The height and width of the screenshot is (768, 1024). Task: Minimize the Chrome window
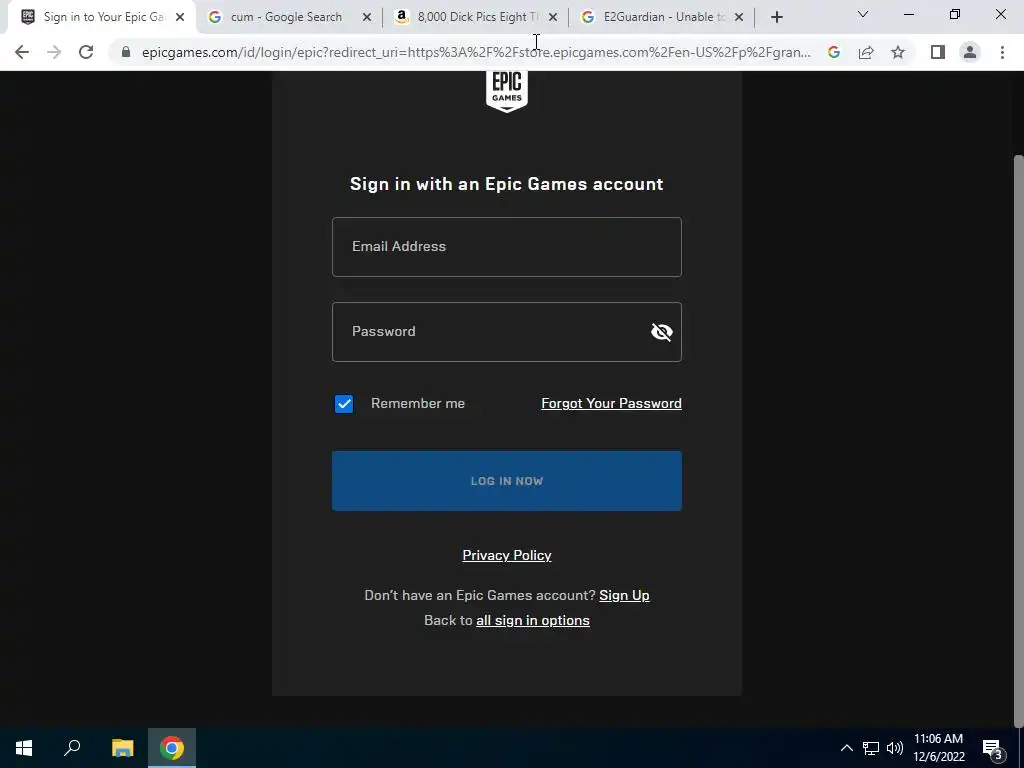pyautogui.click(x=908, y=14)
